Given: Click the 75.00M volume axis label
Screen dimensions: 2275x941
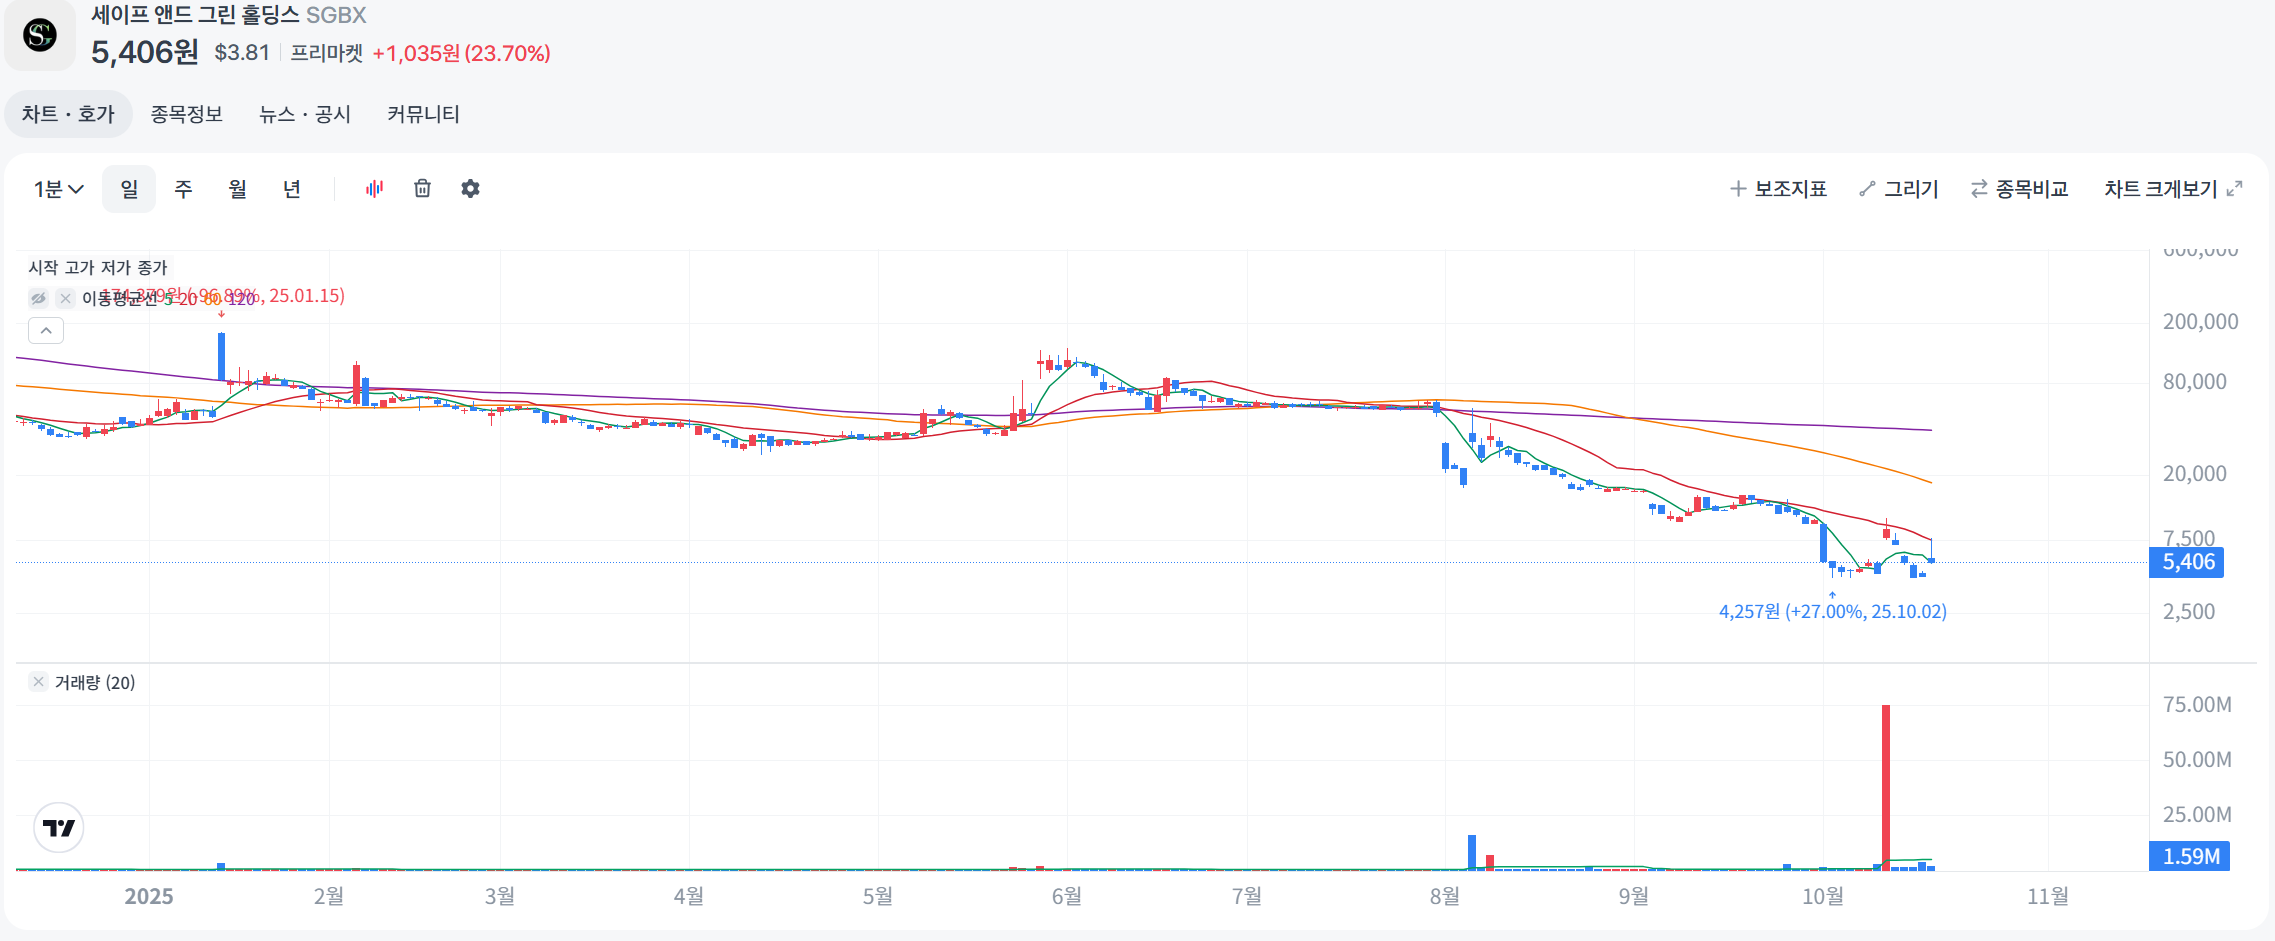Looking at the screenshot, I should point(2197,704).
